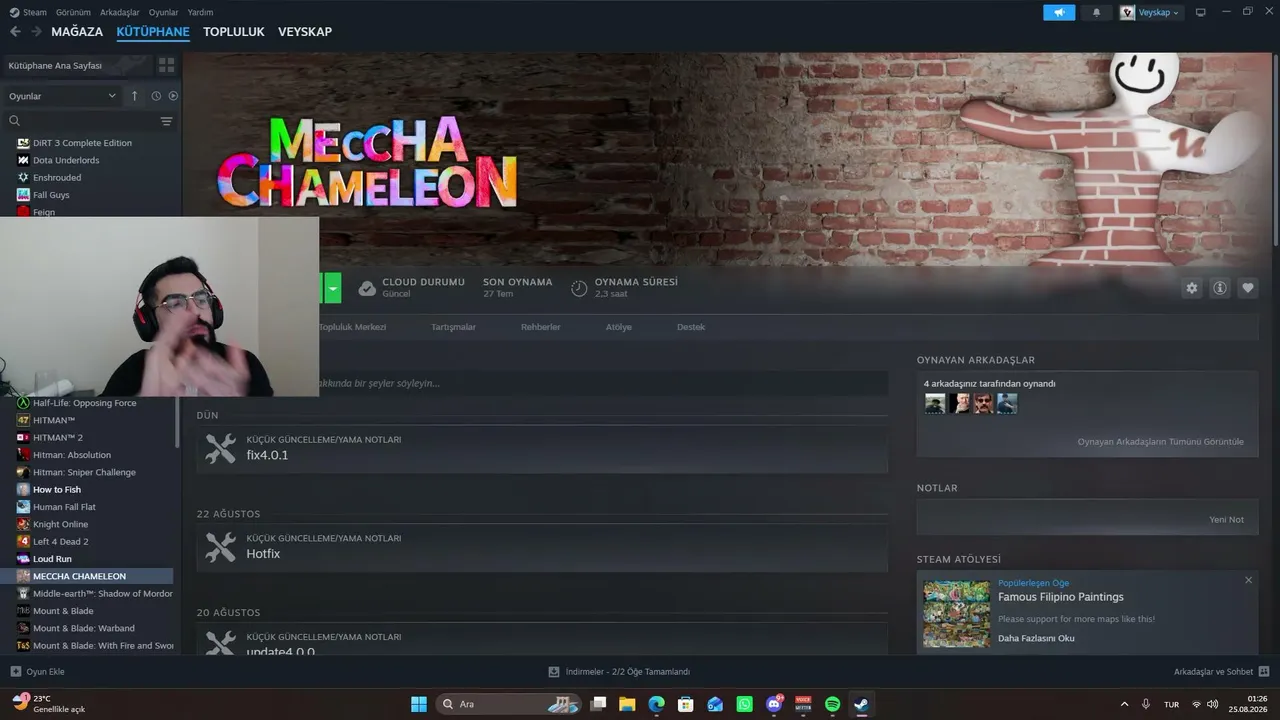Go to the KÜTÜPHANE tab
Viewport: 1280px width, 720px height.
click(153, 32)
